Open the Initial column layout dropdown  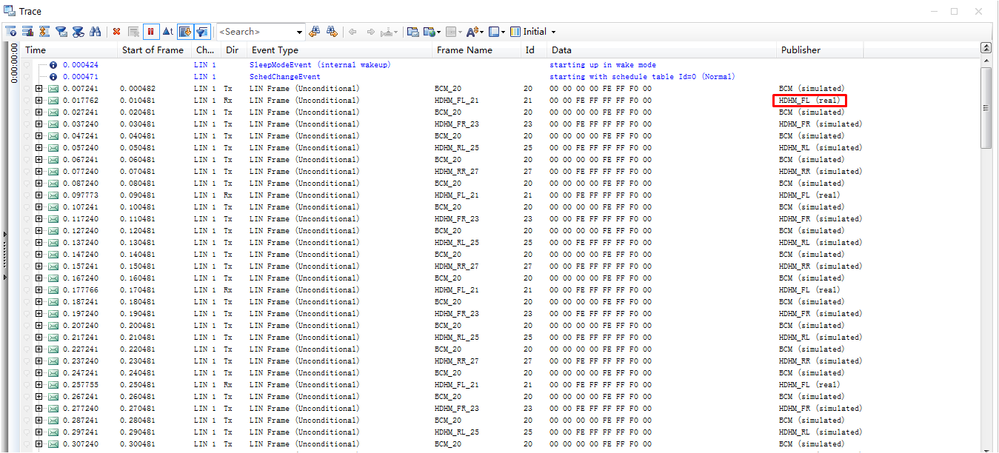pyautogui.click(x=554, y=31)
